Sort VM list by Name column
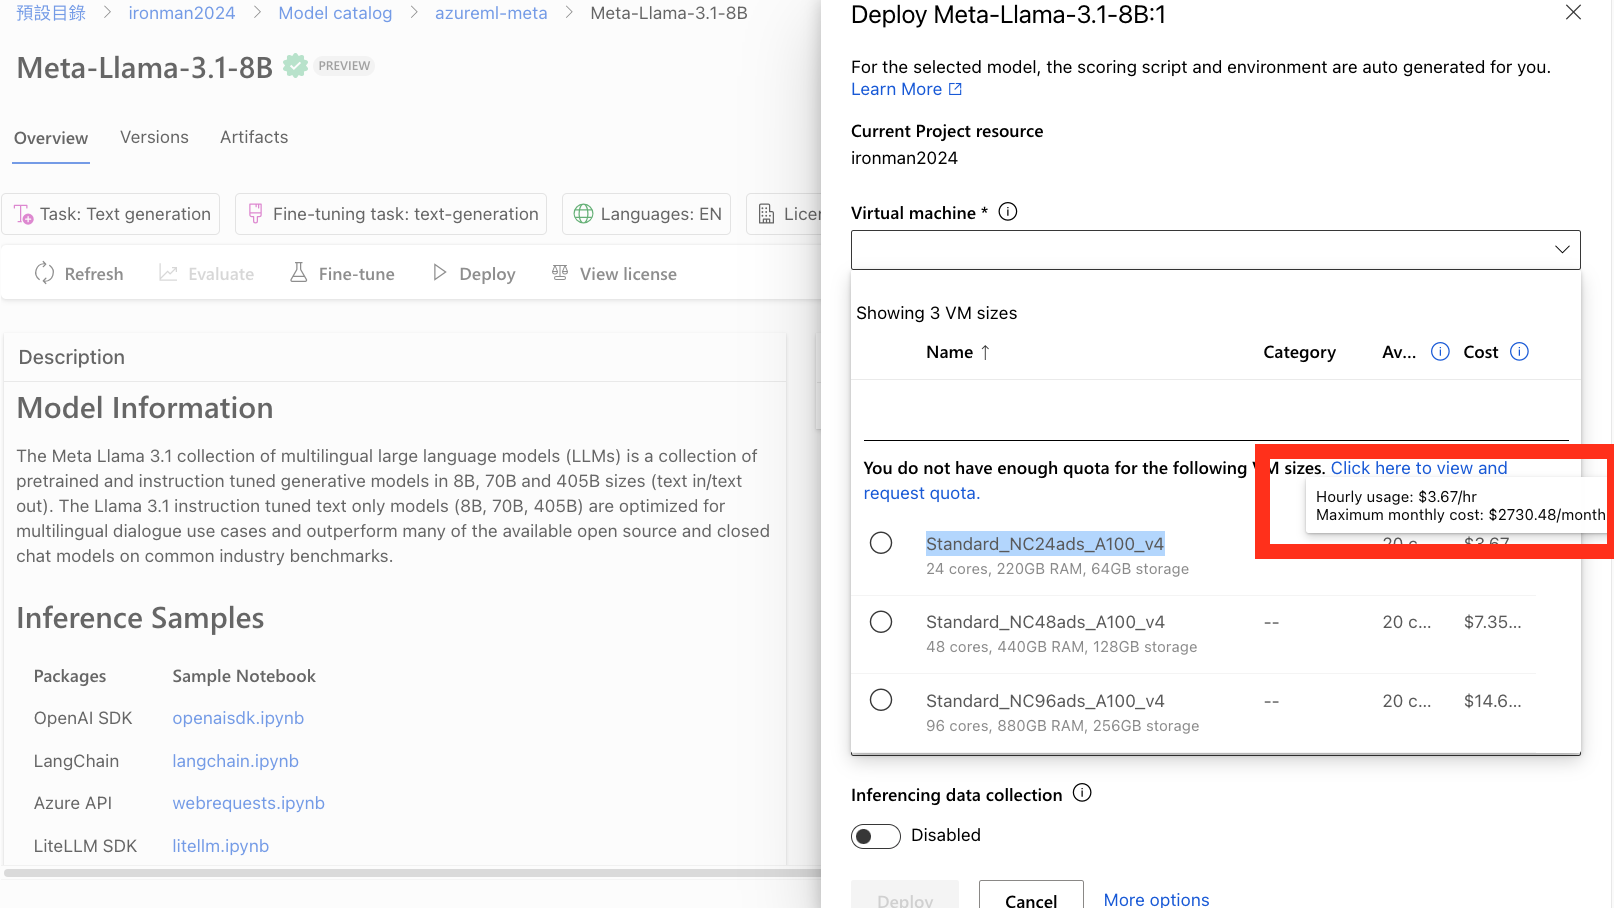Screen dimensions: 1614x908 coord(957,352)
